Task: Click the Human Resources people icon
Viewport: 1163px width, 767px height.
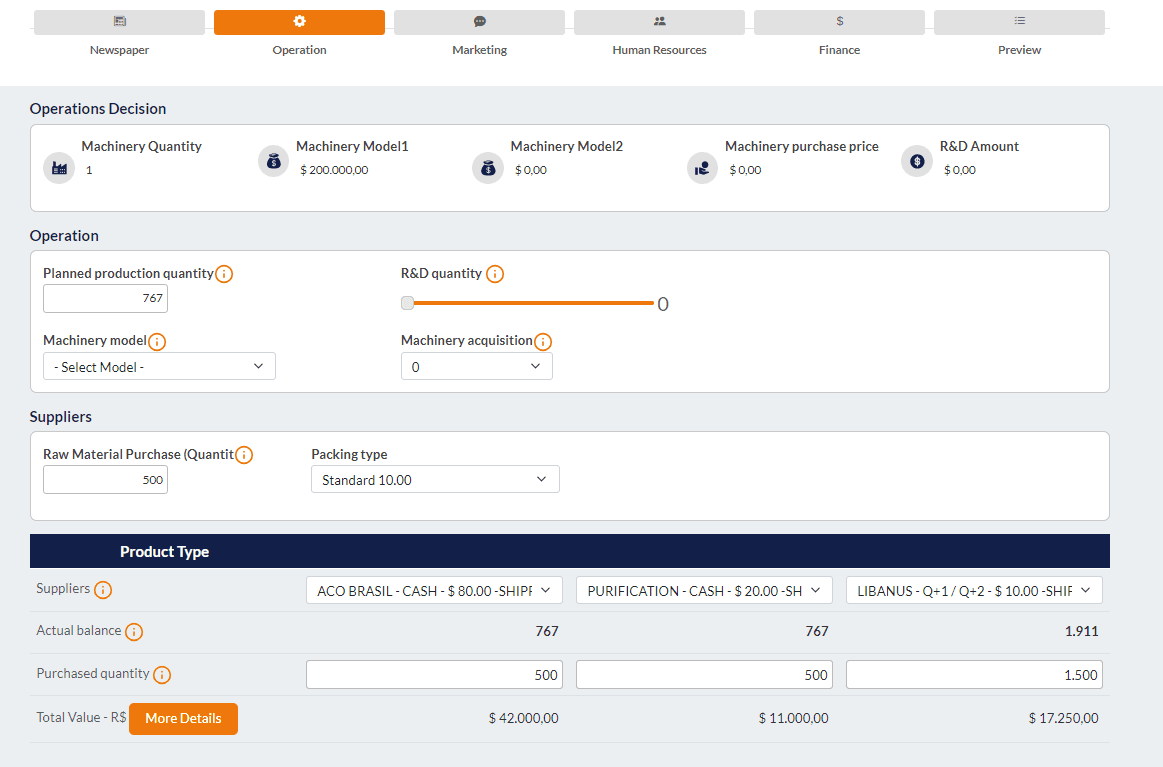Action: 659,21
